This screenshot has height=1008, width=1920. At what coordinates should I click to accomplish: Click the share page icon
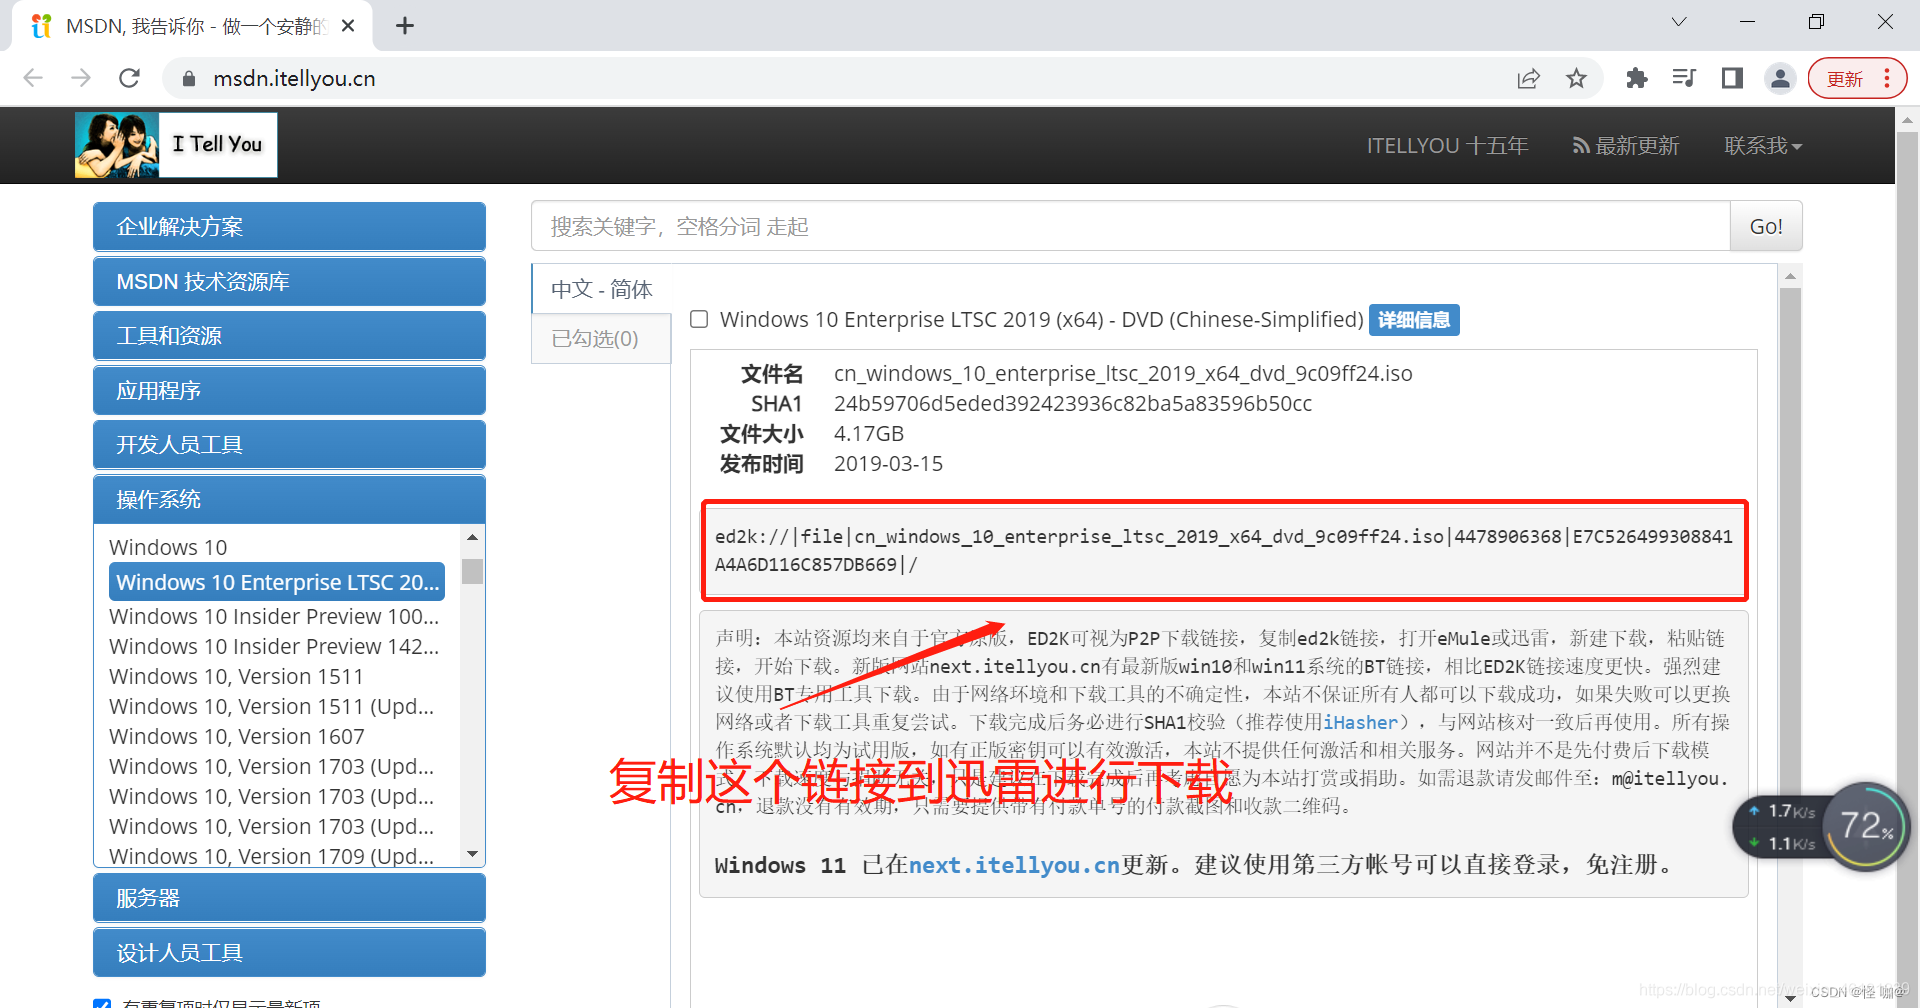pyautogui.click(x=1528, y=79)
